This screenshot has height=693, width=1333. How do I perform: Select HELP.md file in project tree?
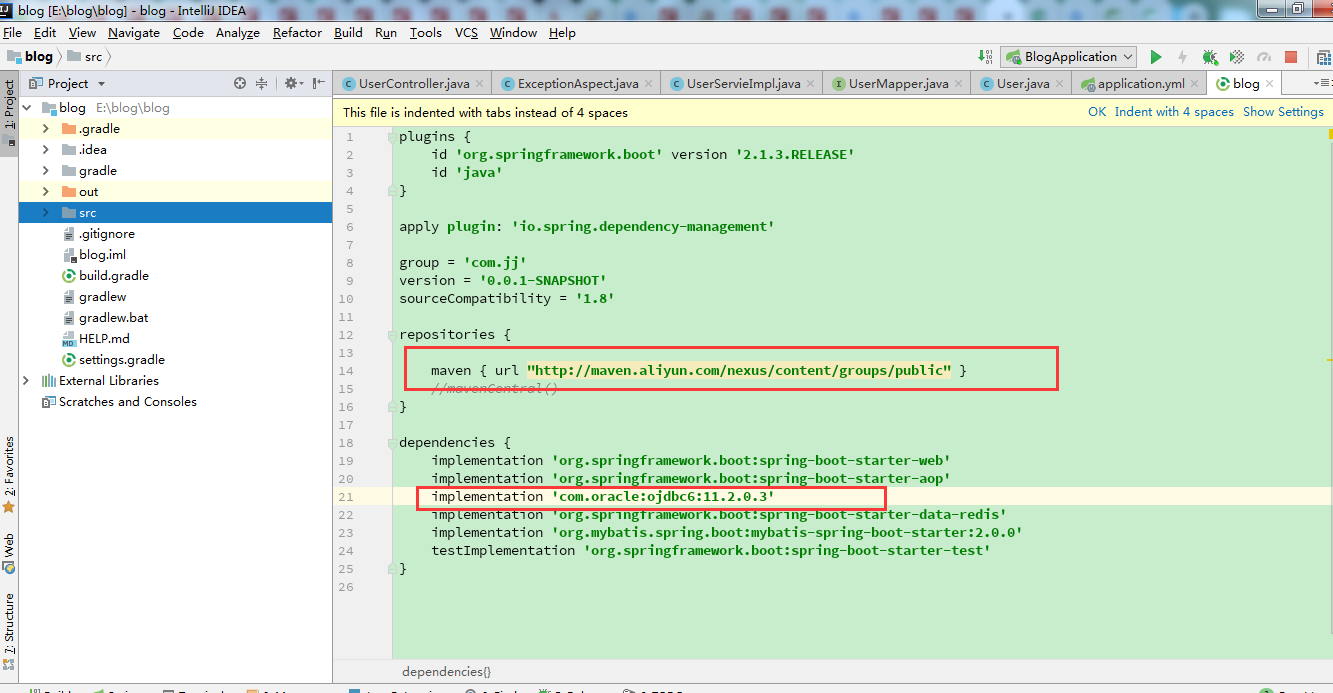coord(104,338)
